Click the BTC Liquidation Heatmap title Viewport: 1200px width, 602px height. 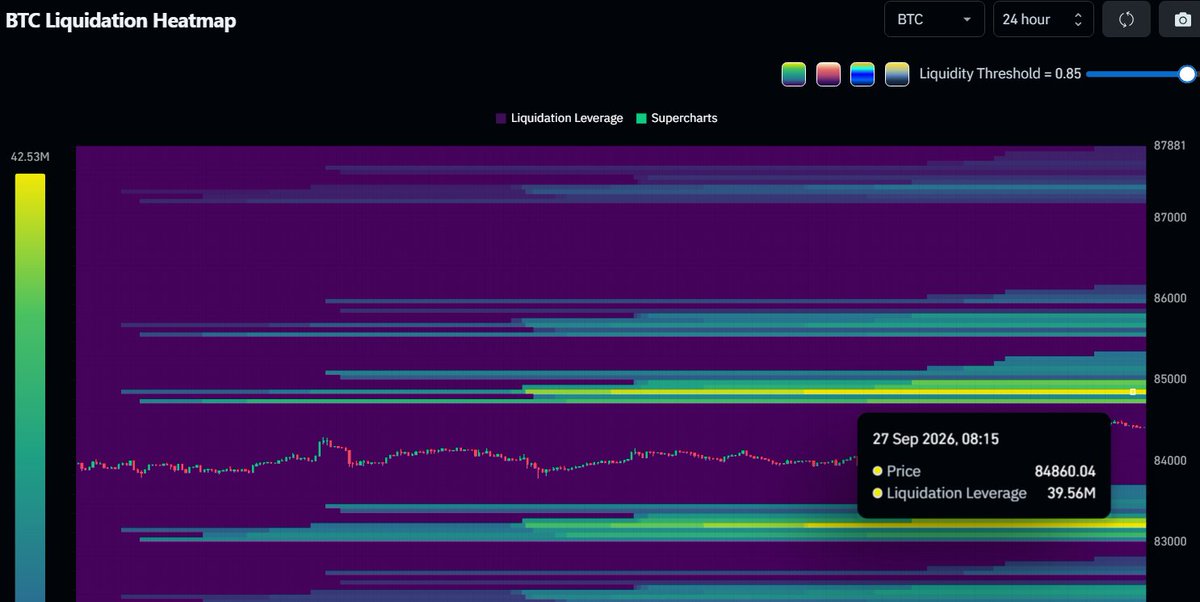121,20
